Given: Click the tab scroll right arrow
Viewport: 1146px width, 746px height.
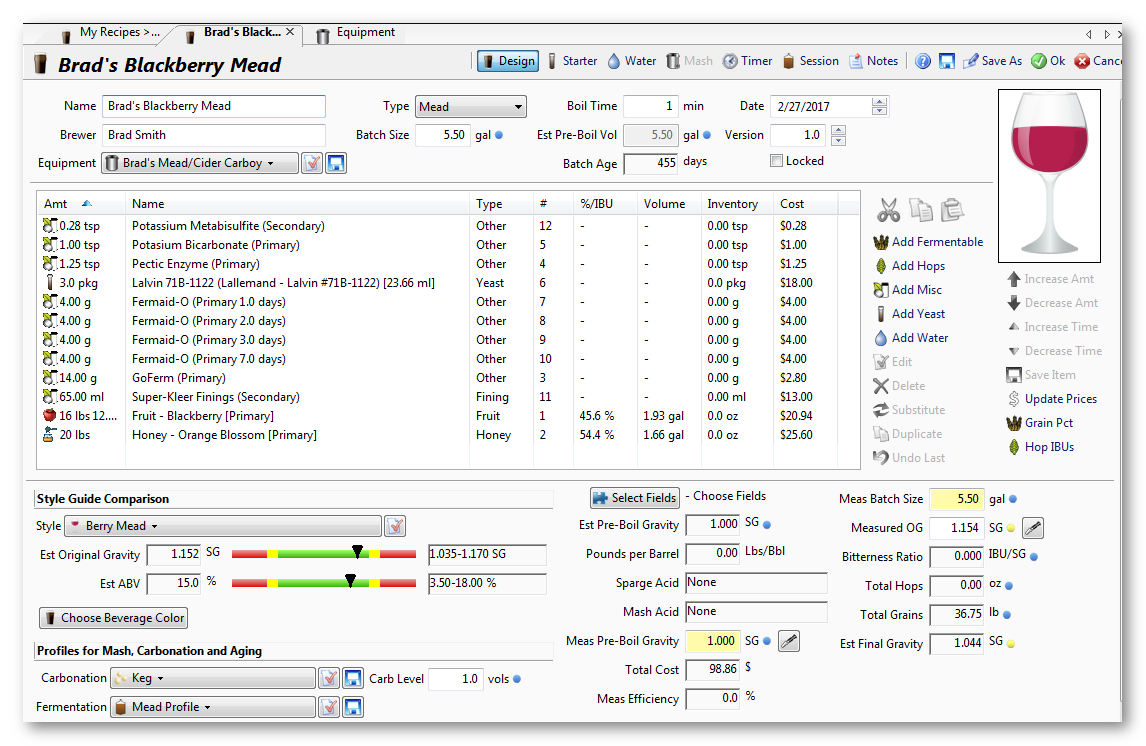Looking at the screenshot, I should click(x=1107, y=34).
